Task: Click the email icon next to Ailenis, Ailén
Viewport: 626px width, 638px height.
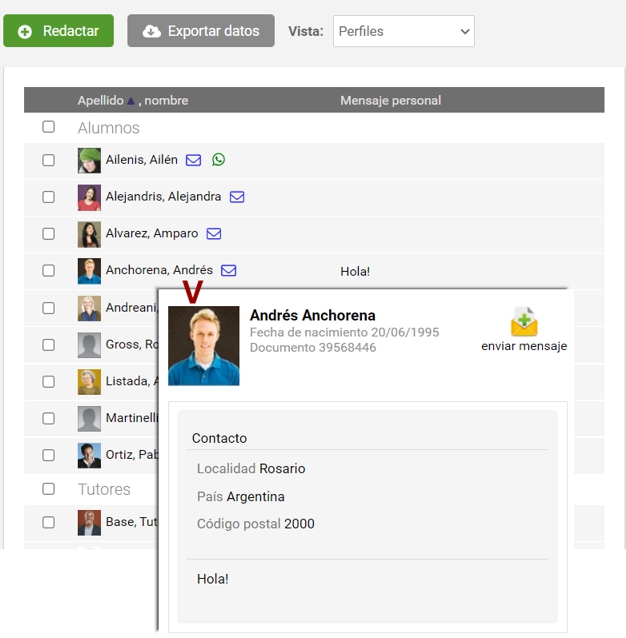Action: click(194, 160)
